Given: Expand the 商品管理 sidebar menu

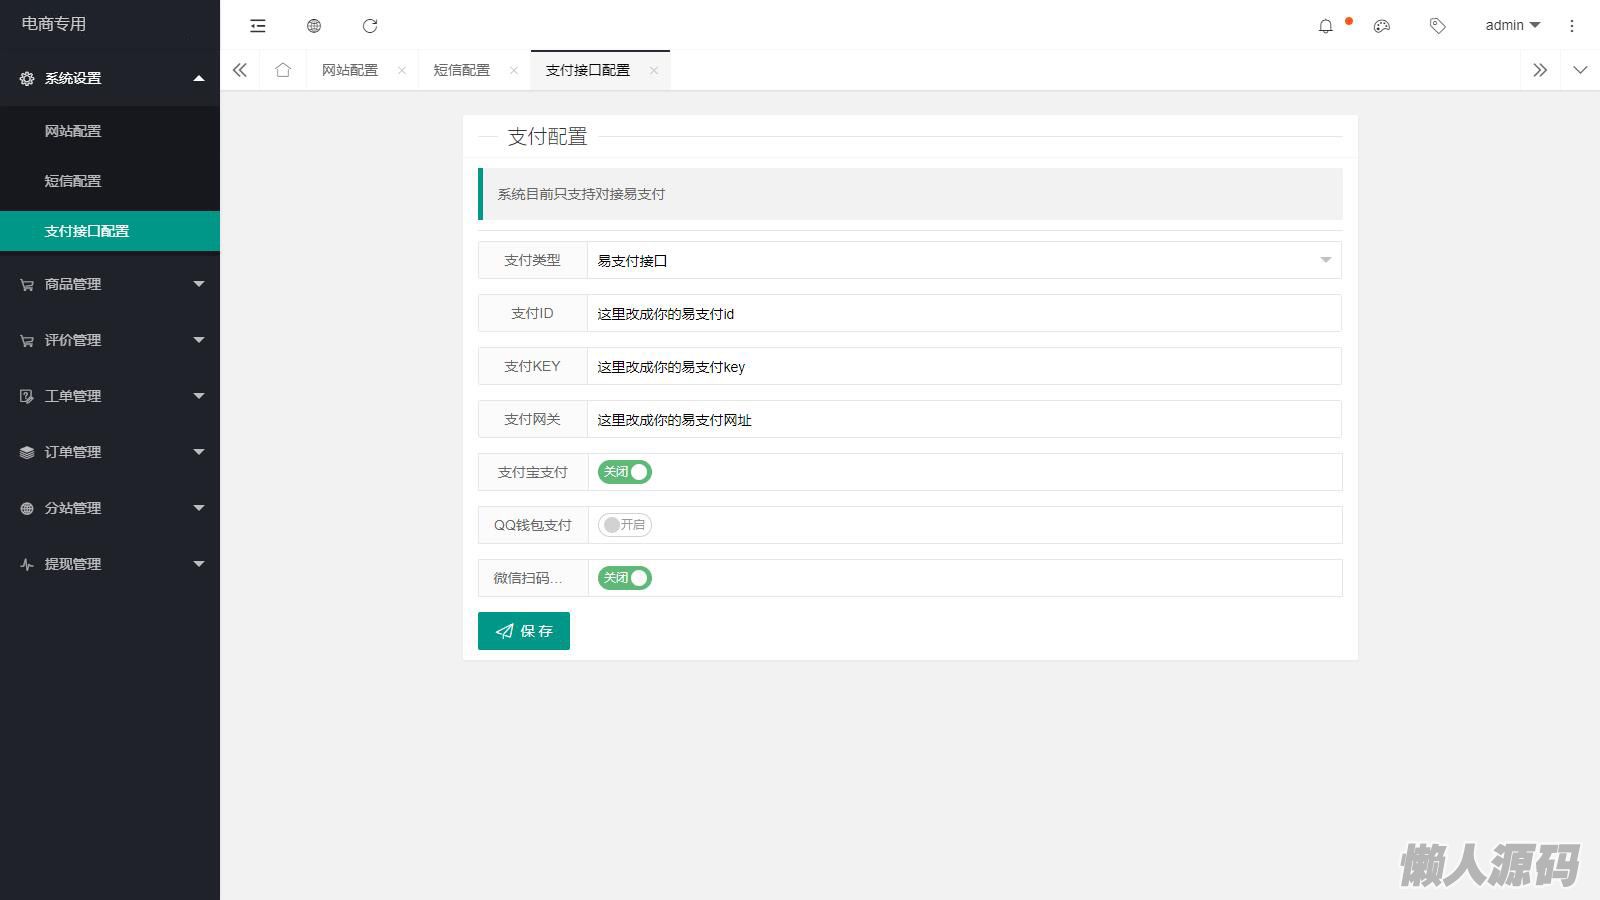Looking at the screenshot, I should coord(110,284).
